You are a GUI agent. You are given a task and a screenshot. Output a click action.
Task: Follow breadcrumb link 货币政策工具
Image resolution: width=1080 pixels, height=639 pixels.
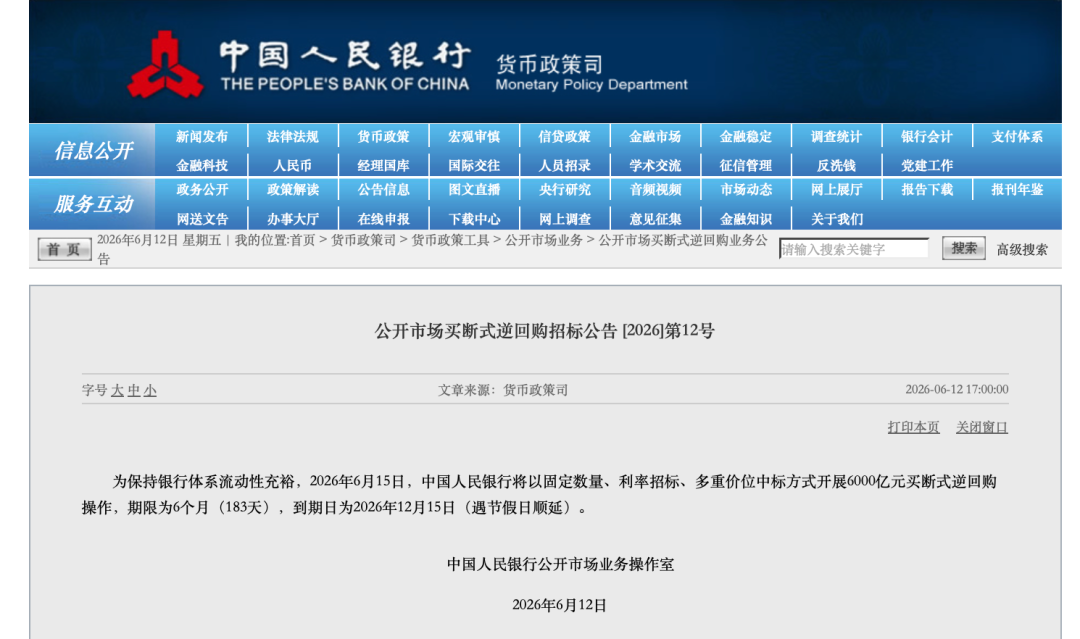(x=450, y=240)
